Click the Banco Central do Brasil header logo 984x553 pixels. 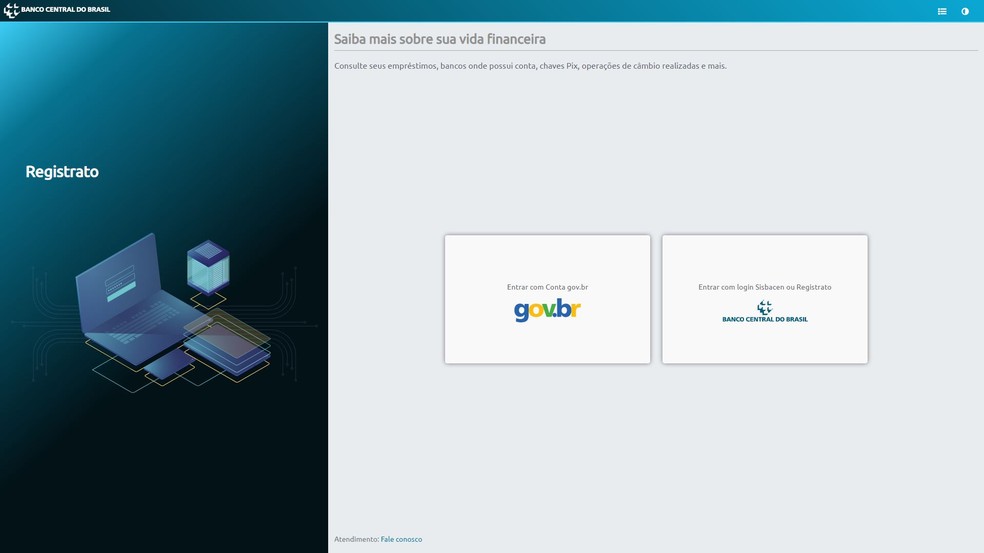click(56, 10)
